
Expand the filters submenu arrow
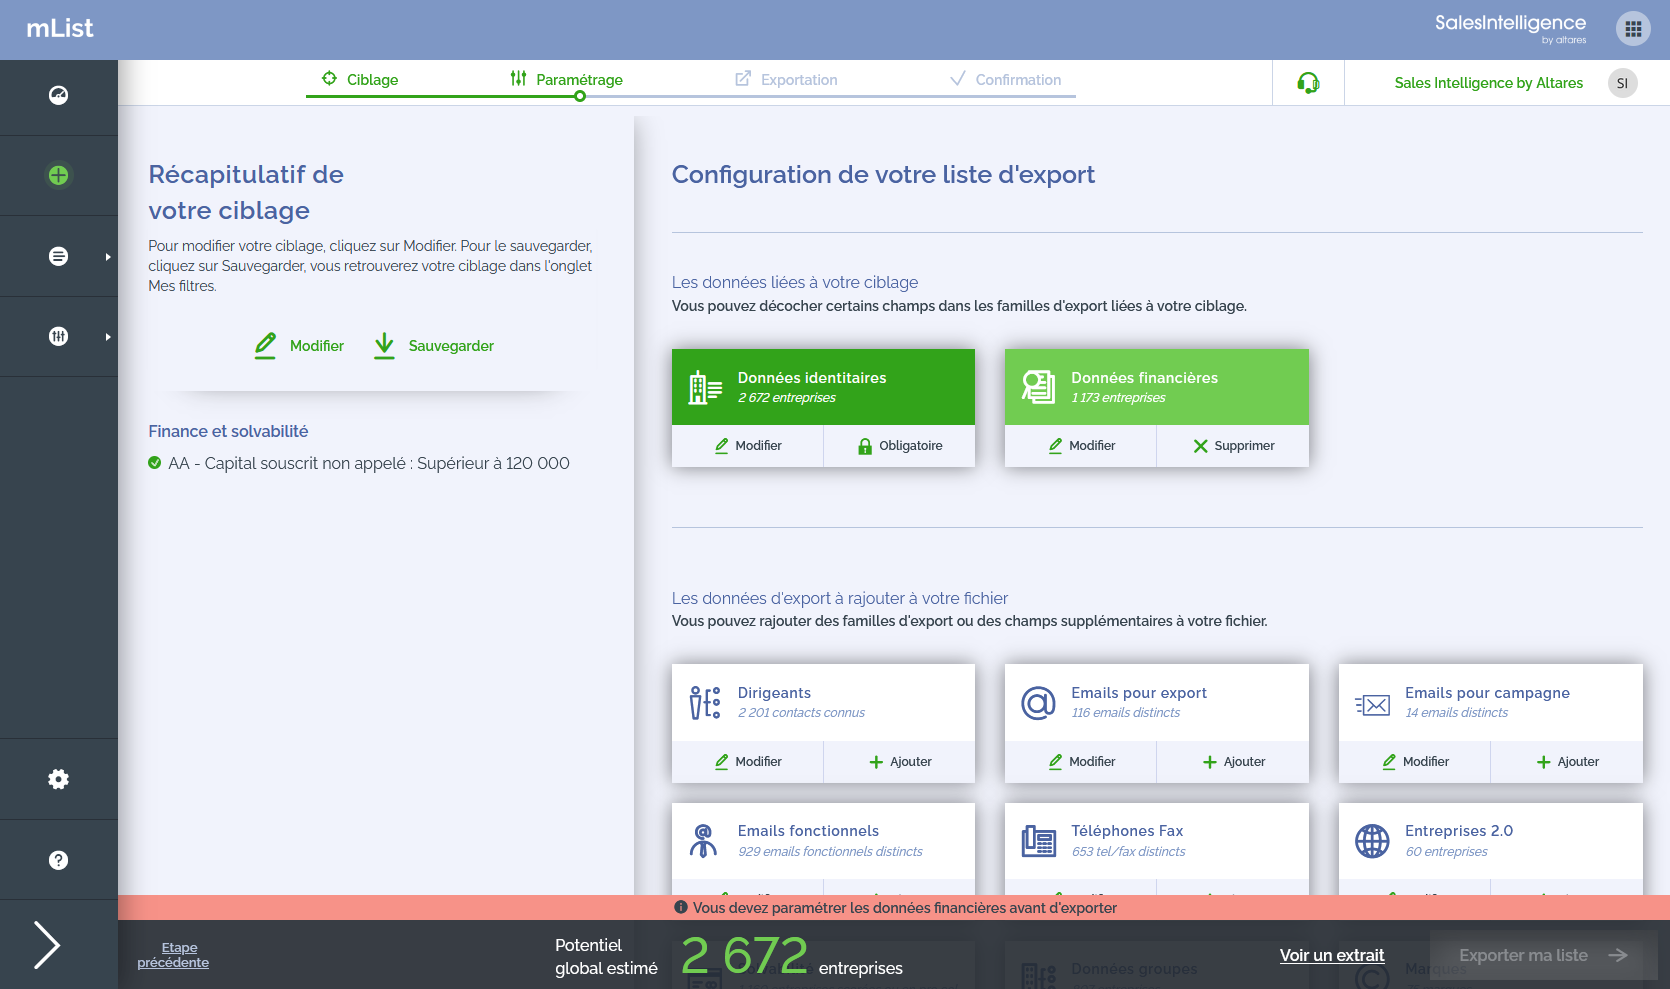pyautogui.click(x=108, y=337)
